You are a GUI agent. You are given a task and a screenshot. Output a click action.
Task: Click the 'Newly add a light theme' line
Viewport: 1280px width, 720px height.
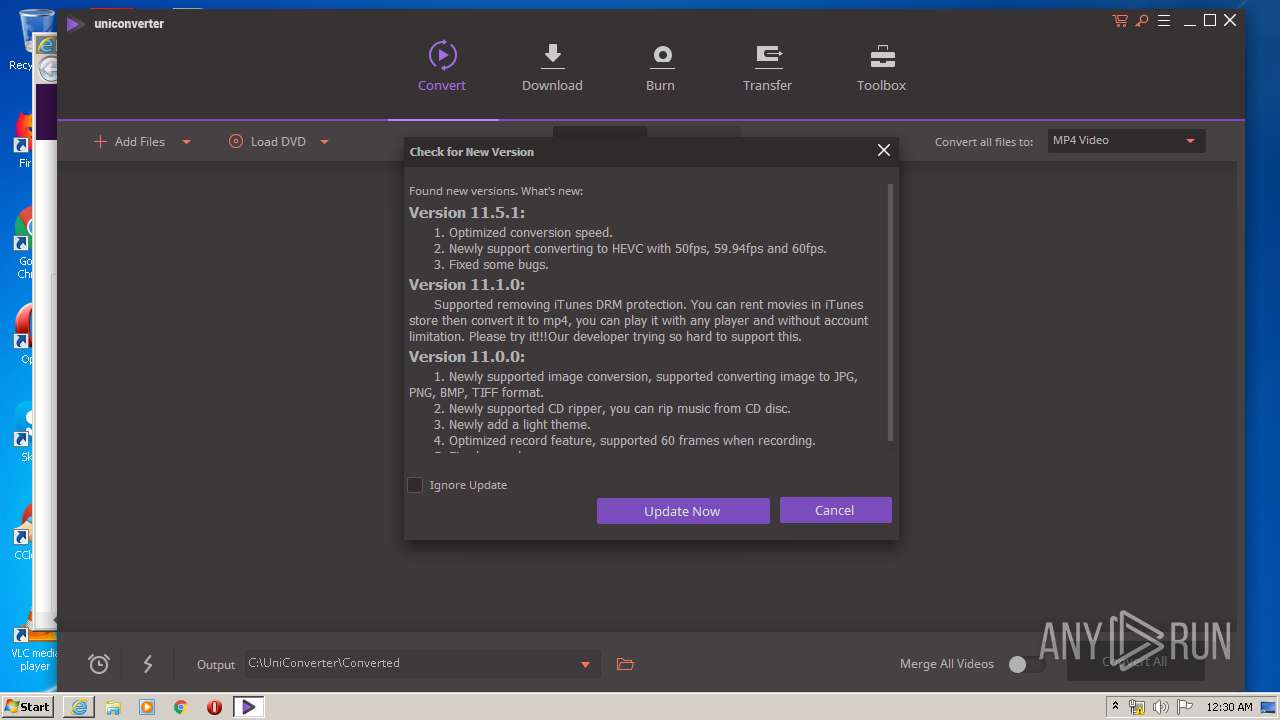(512, 425)
